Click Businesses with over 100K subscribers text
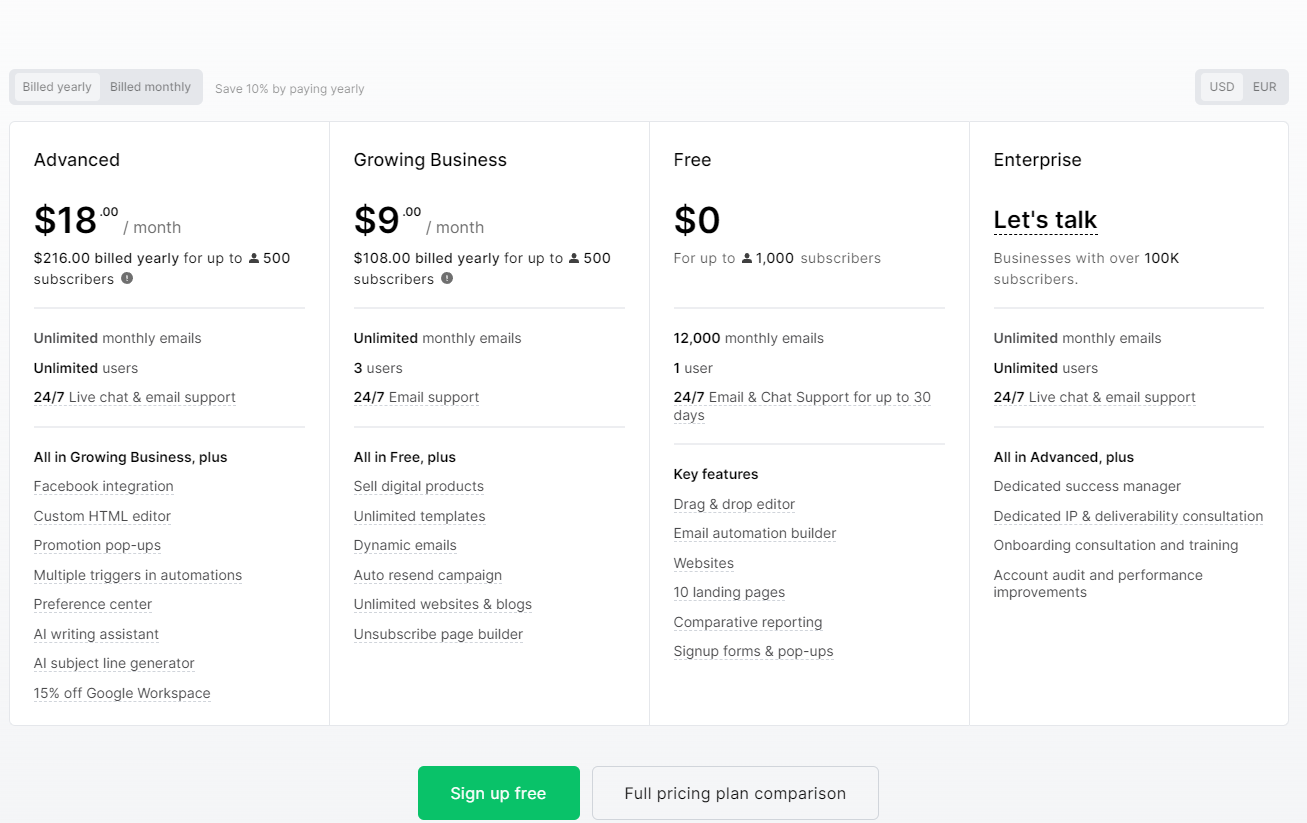1307x823 pixels. [x=1086, y=269]
